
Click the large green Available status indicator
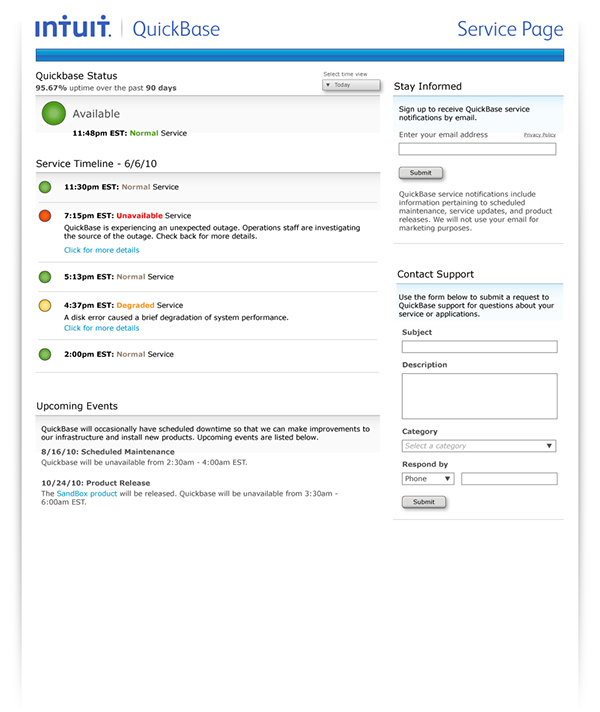[x=54, y=113]
